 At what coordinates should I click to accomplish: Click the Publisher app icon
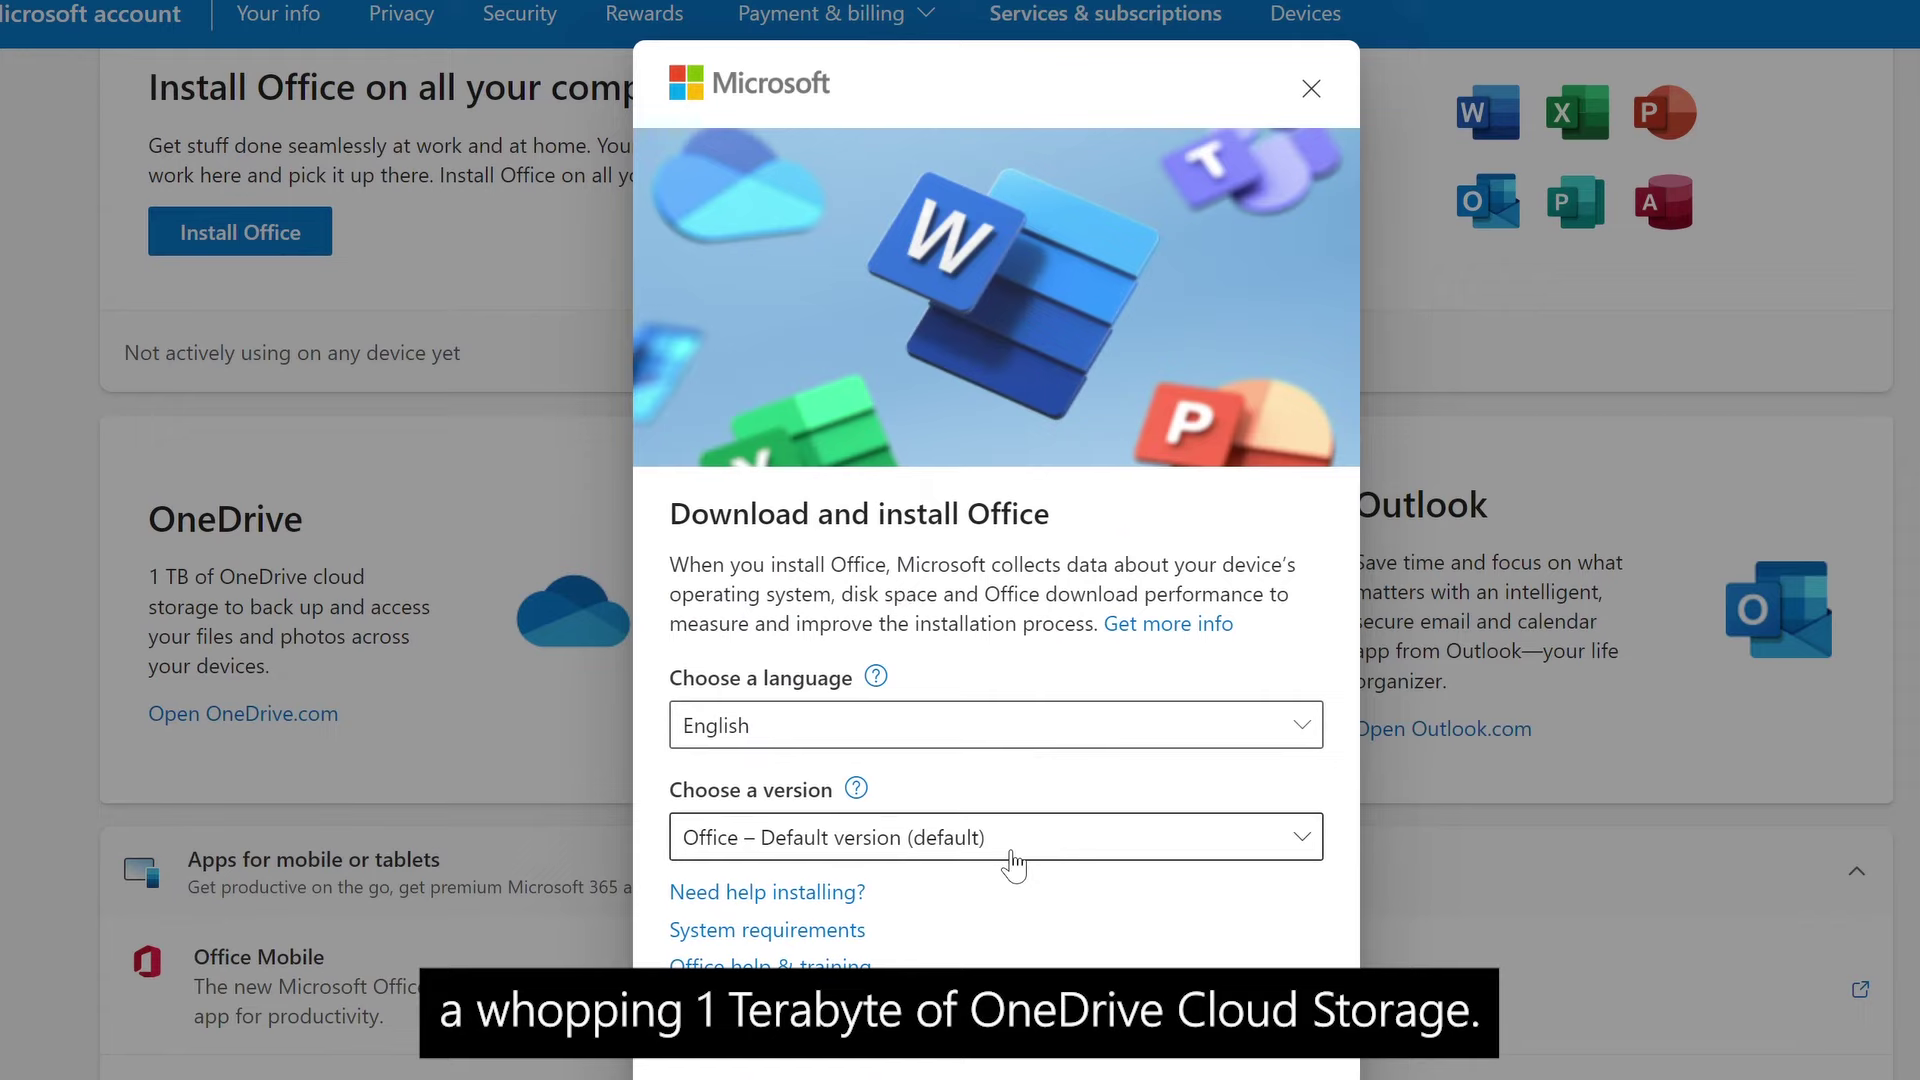pyautogui.click(x=1575, y=202)
